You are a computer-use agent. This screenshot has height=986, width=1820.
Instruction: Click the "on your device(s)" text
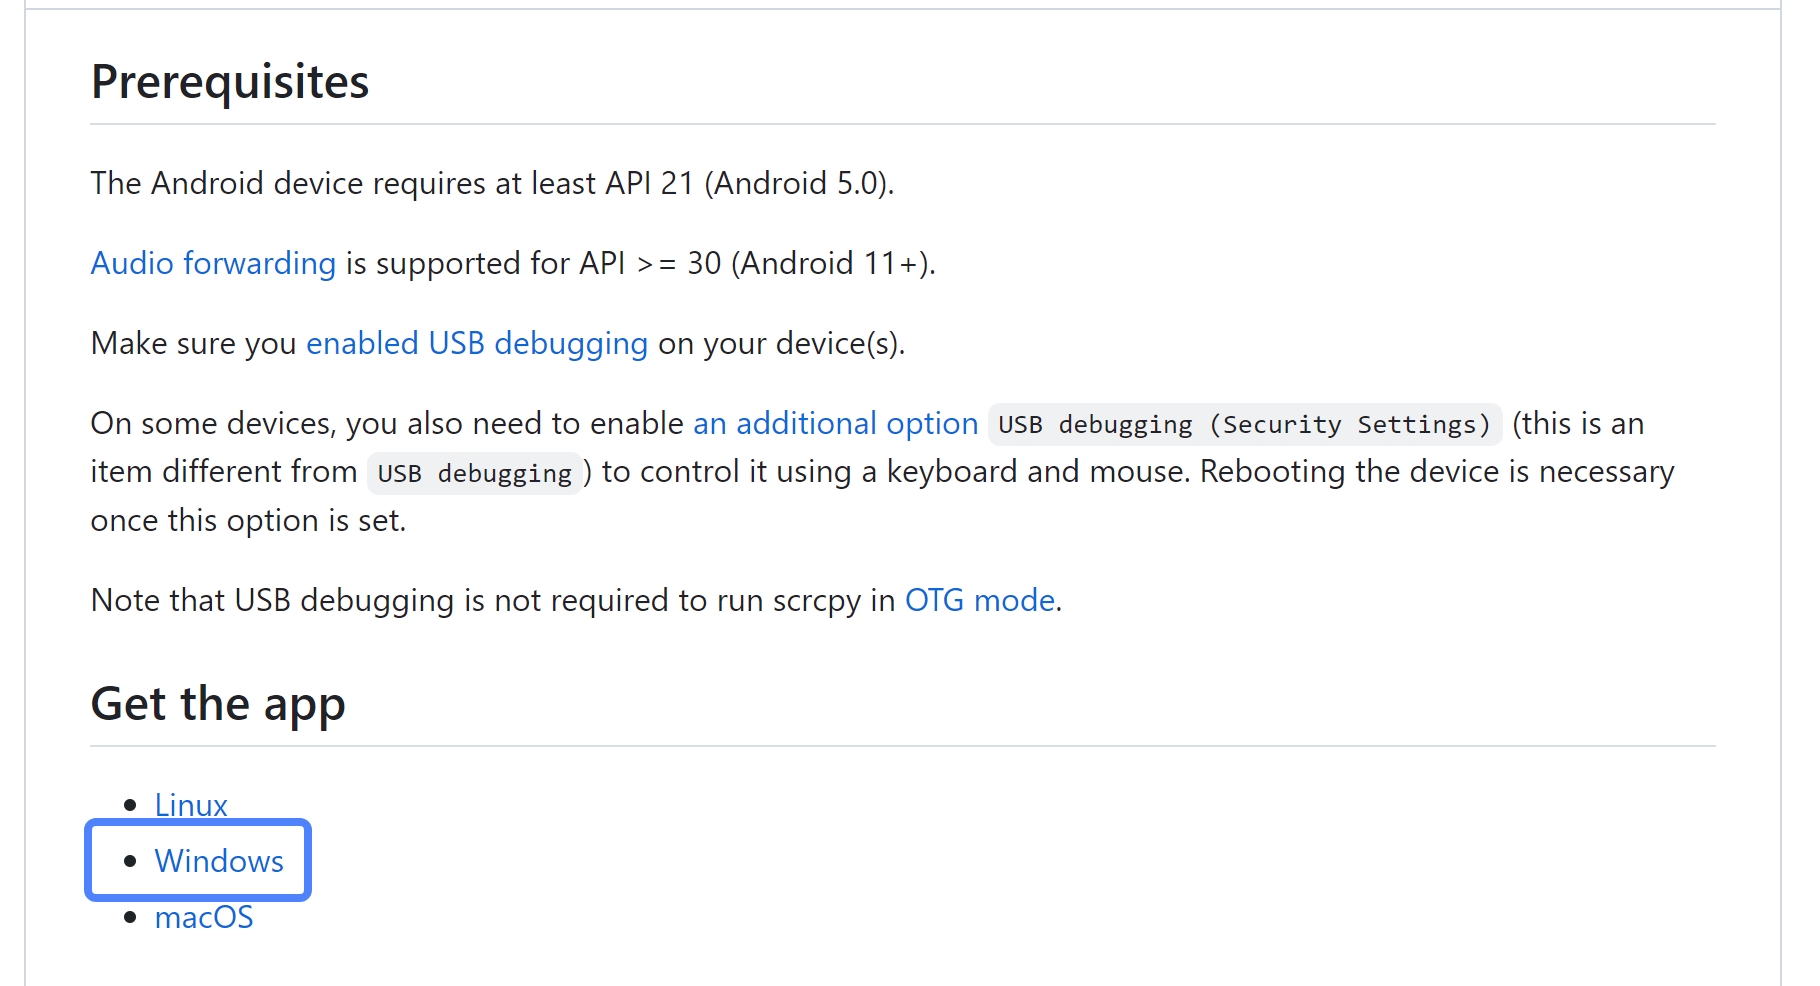click(x=781, y=343)
